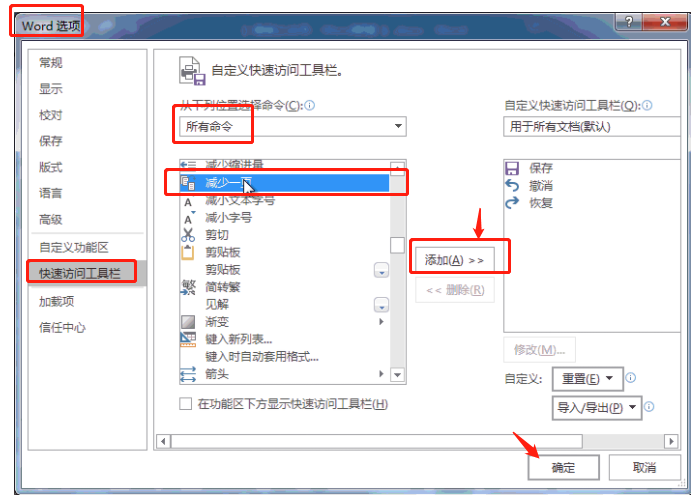Click the horizontal scrollbar right arrow

coord(671,441)
